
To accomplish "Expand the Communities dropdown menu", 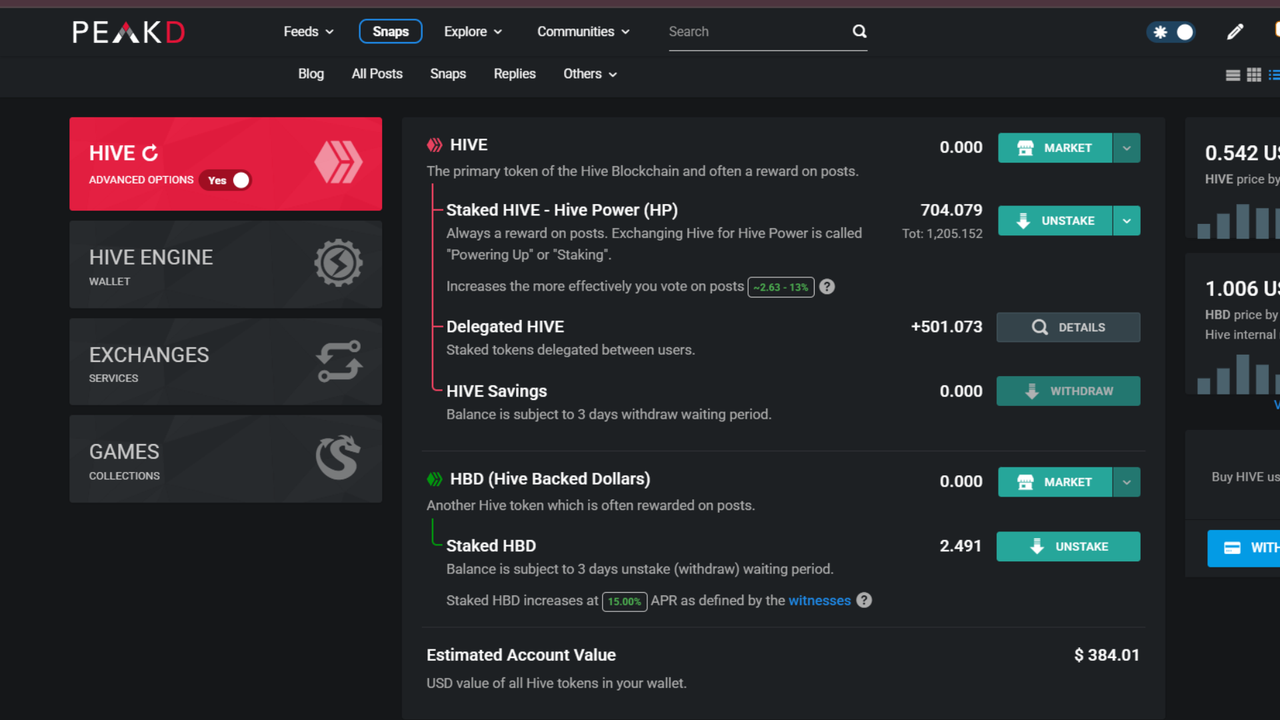I will tap(584, 32).
